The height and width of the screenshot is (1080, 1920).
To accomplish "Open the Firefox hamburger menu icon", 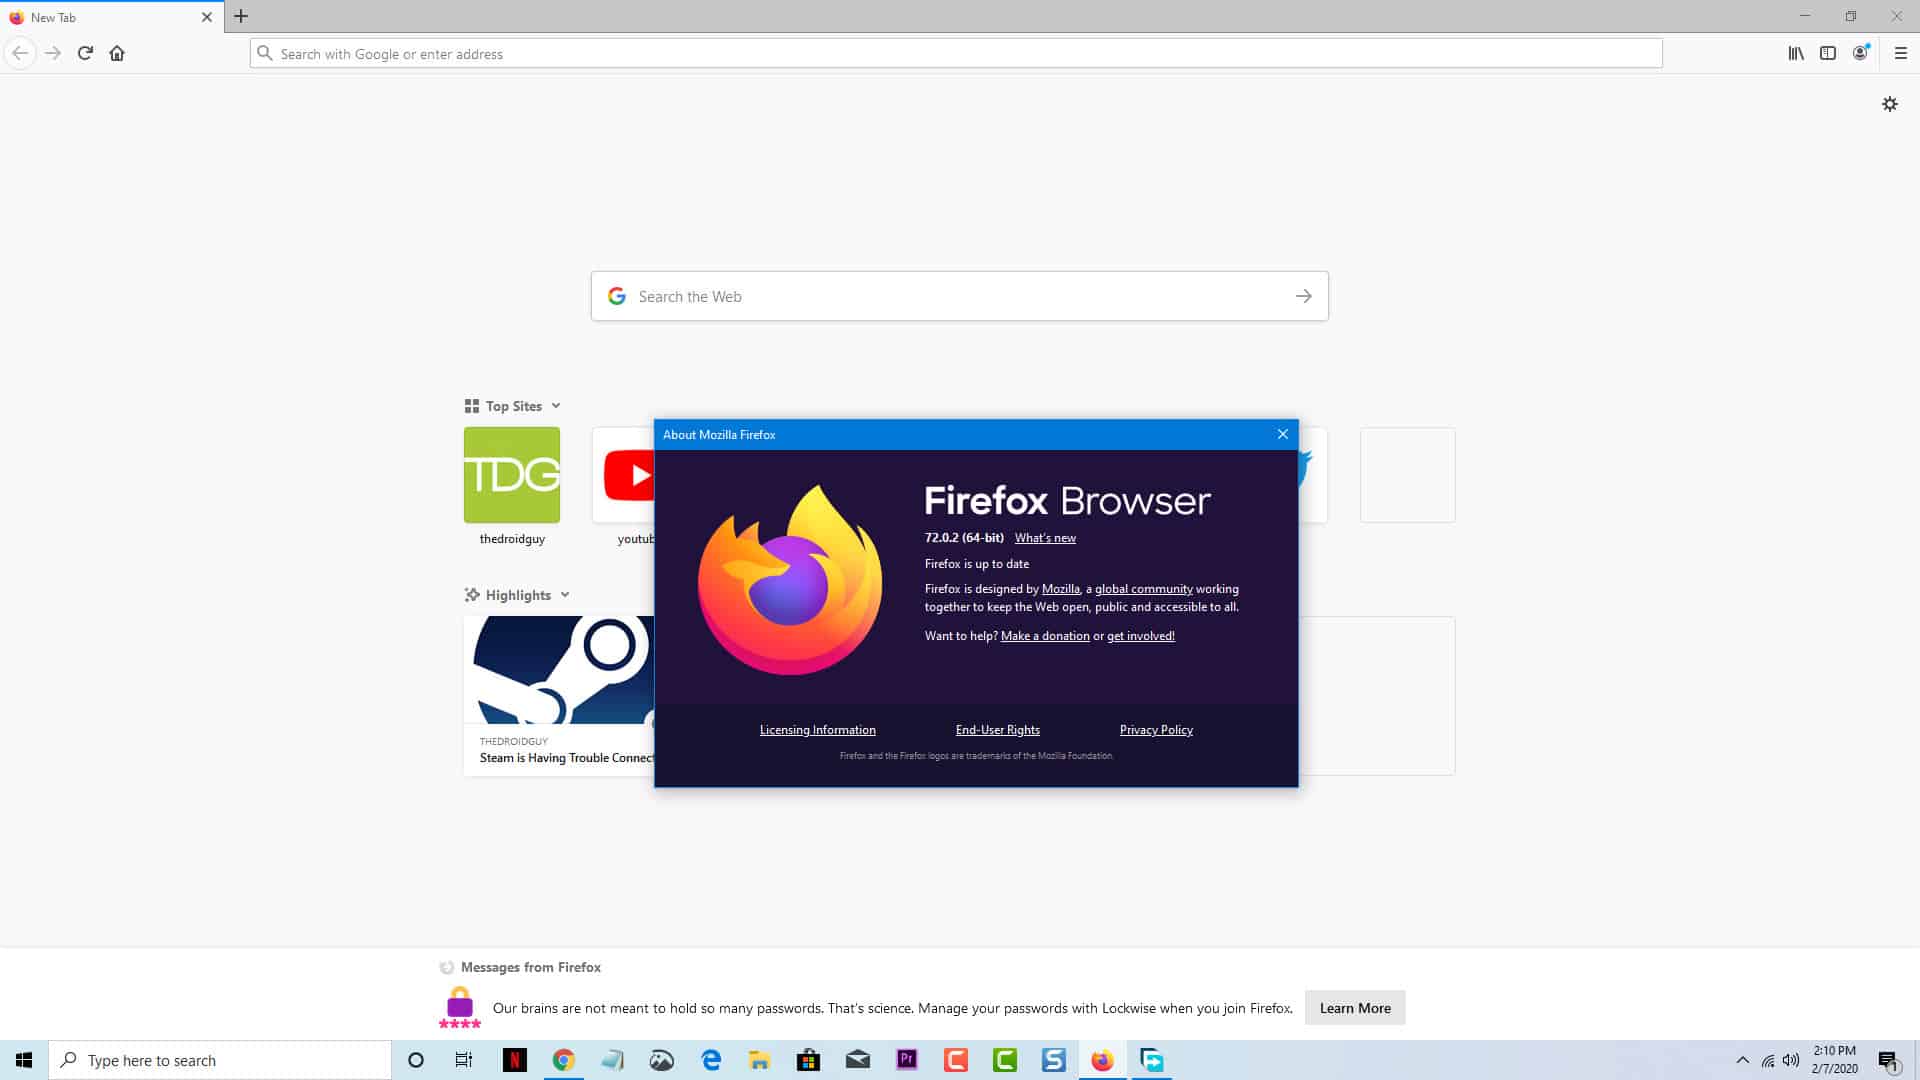I will (x=1900, y=53).
